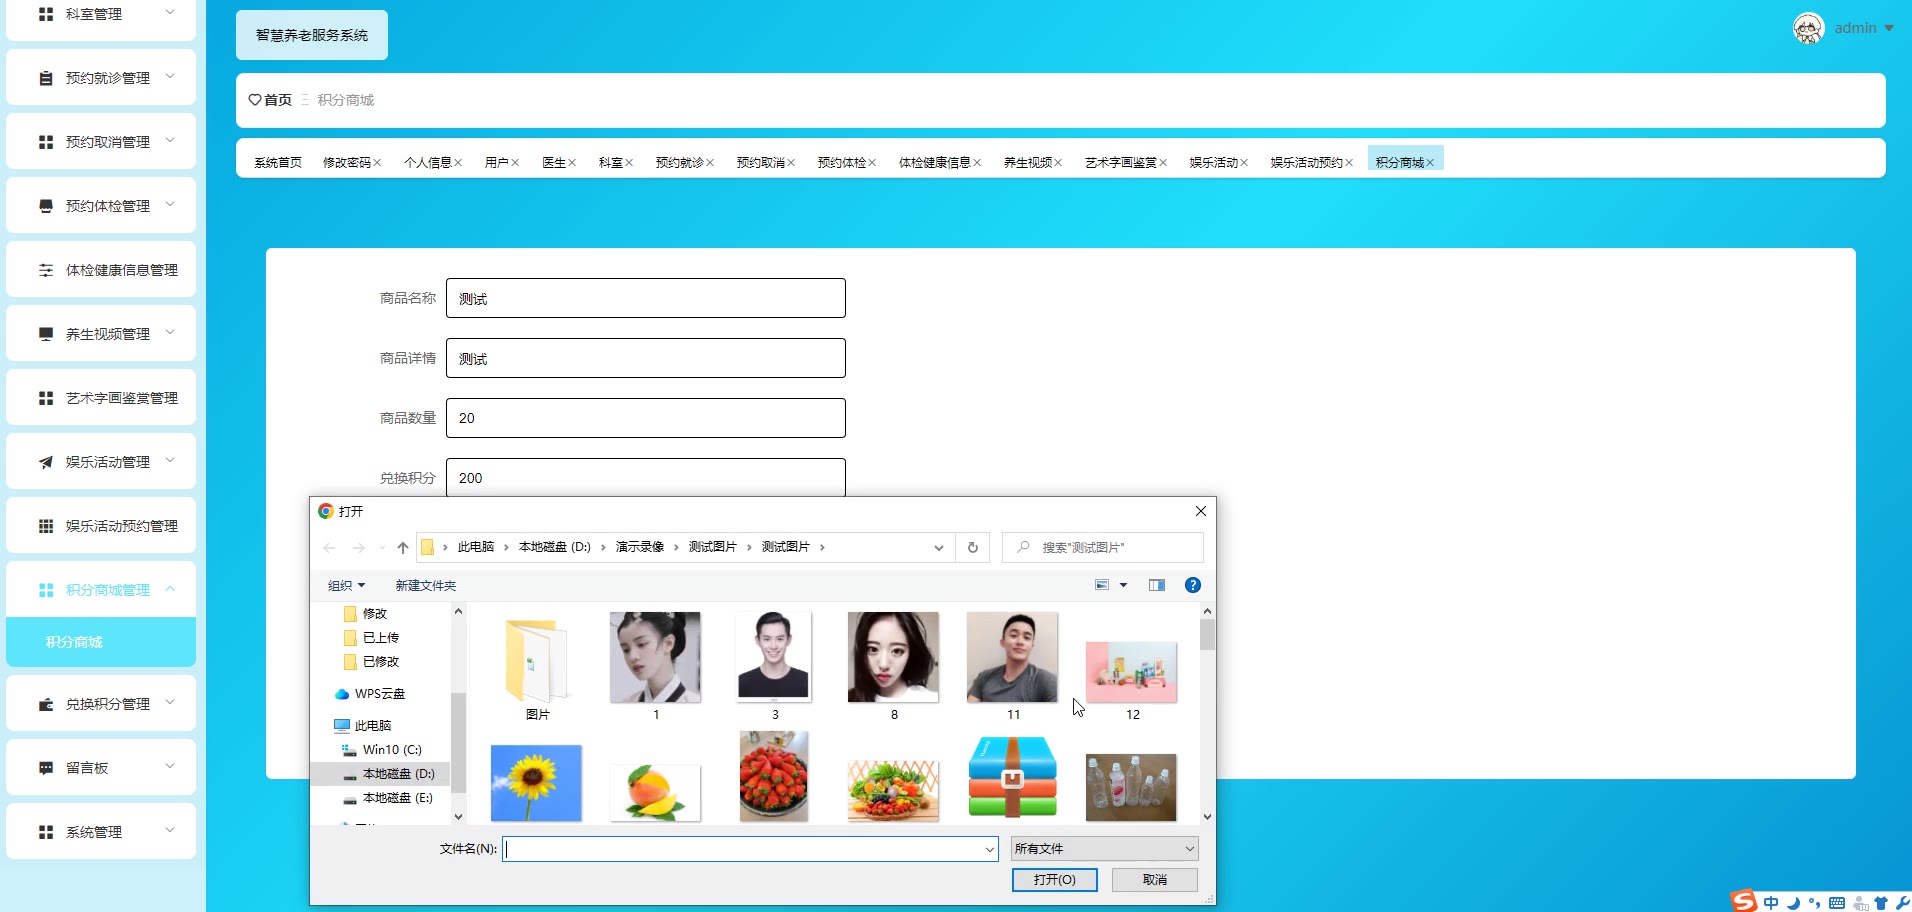
Task: Open the view mode dropdown arrow
Action: click(1123, 585)
